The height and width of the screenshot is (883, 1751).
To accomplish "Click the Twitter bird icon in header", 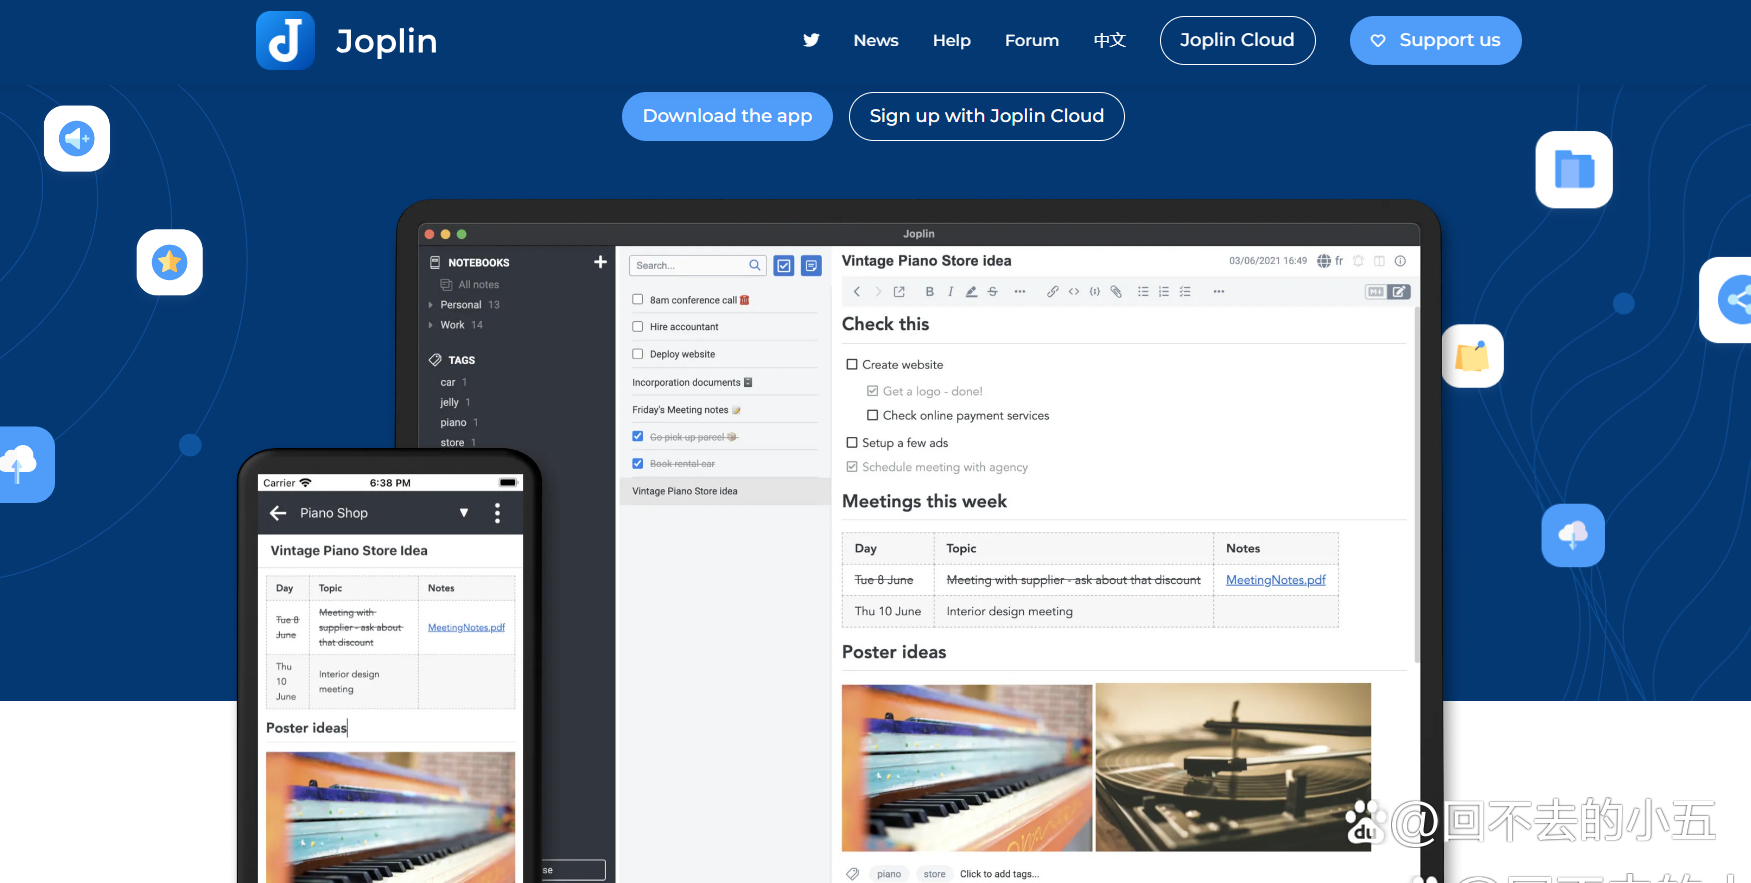I will click(x=811, y=40).
